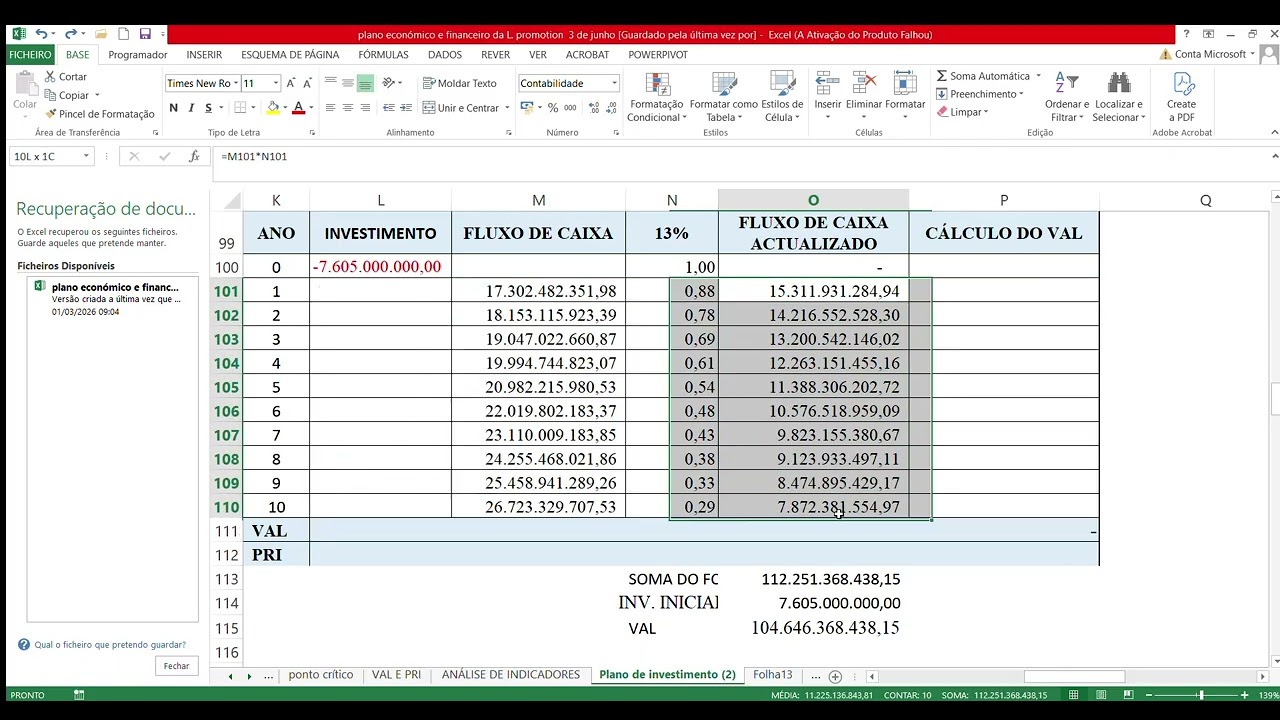Select the recovered file plano económico entry

pyautogui.click(x=112, y=299)
